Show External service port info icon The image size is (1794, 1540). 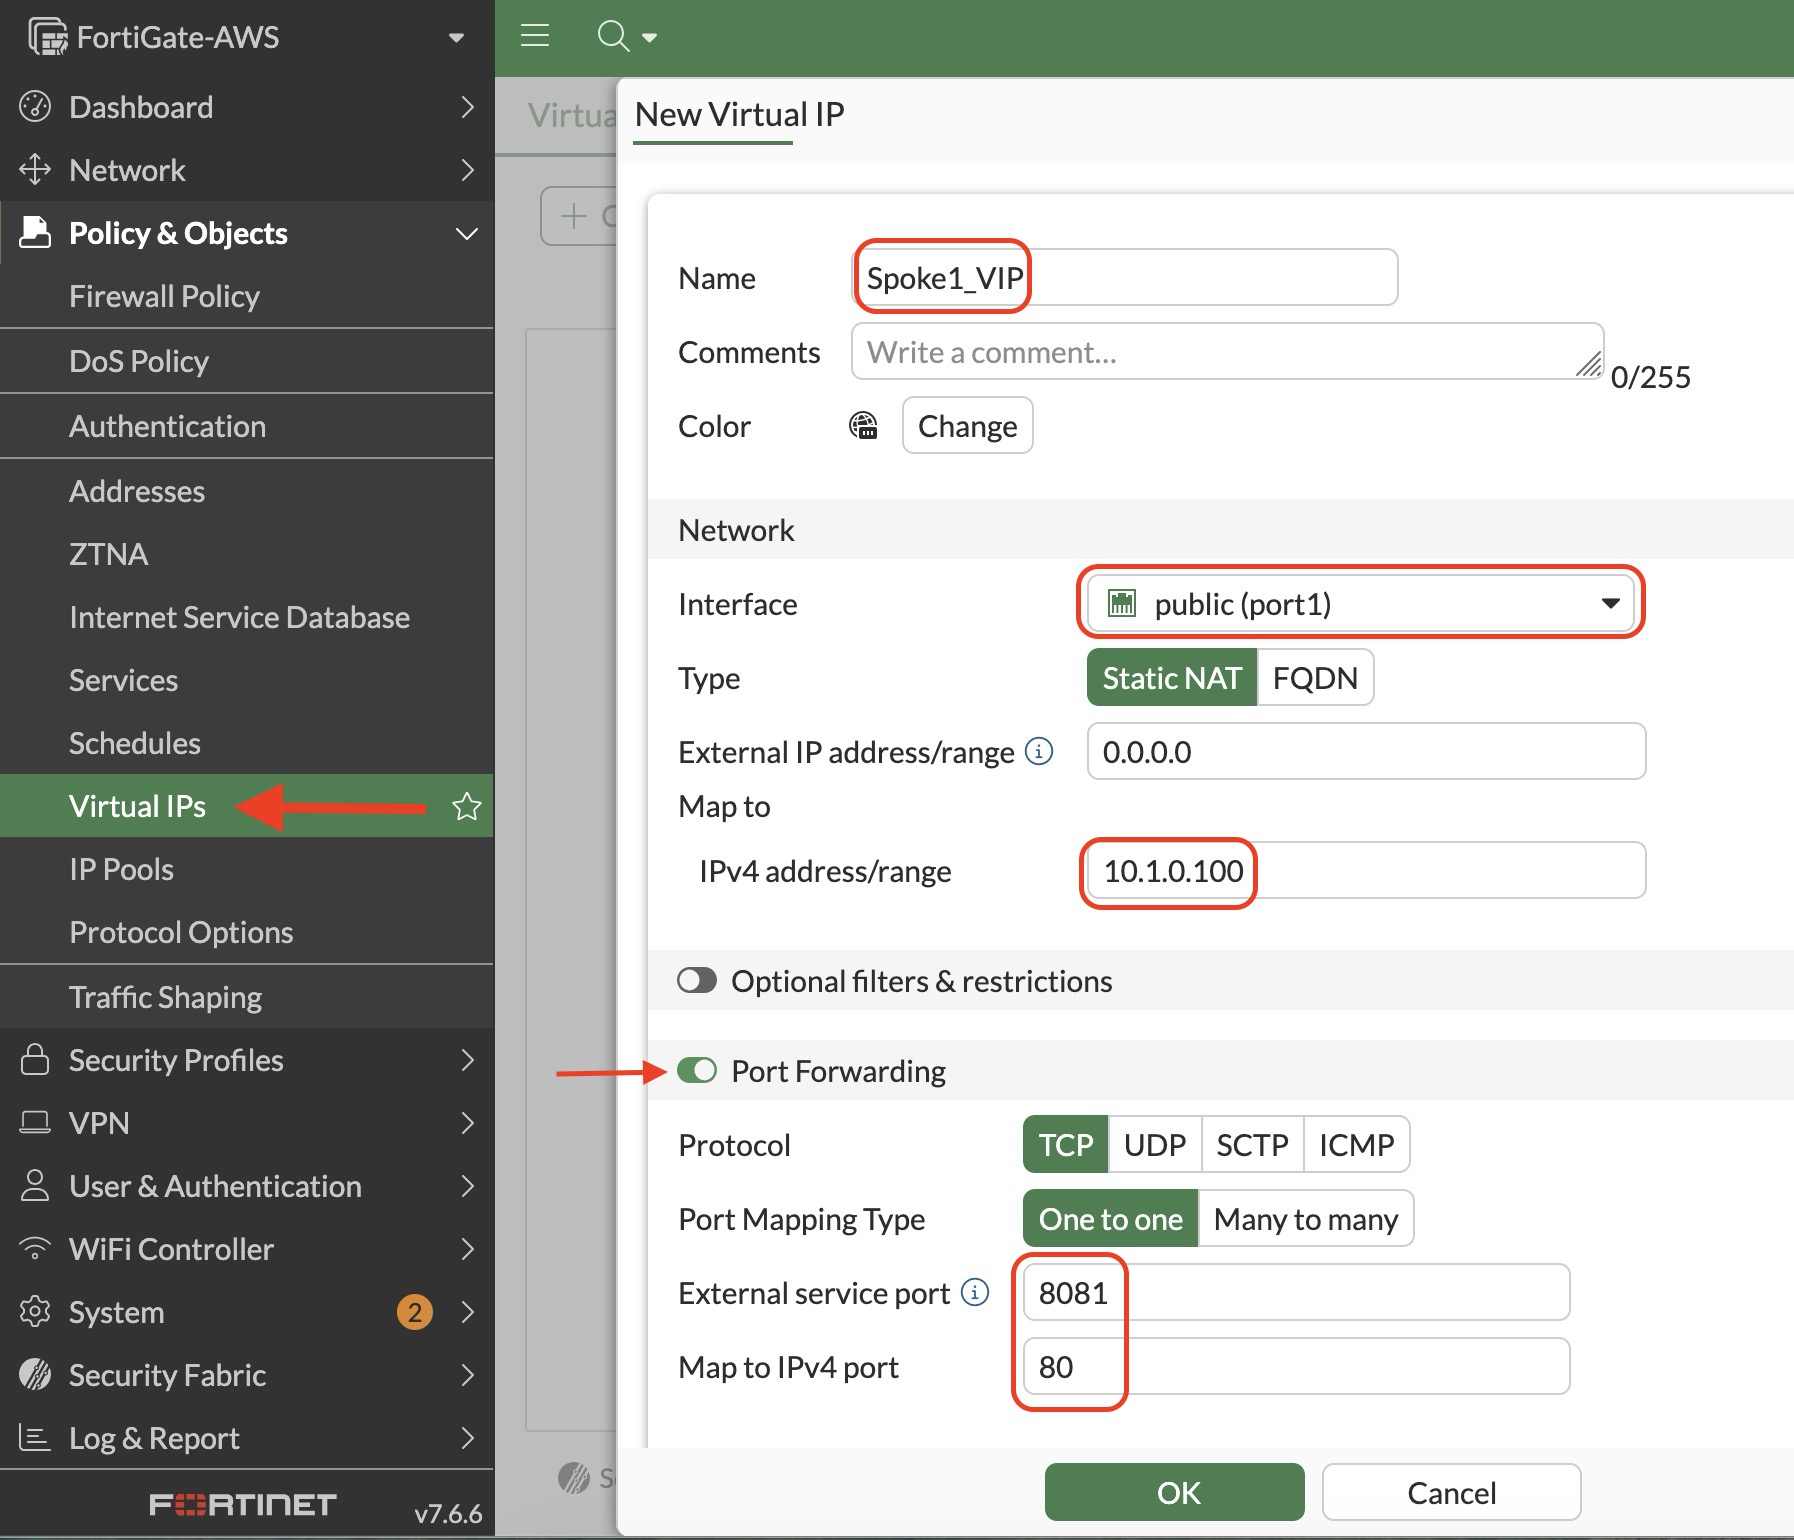point(975,1292)
